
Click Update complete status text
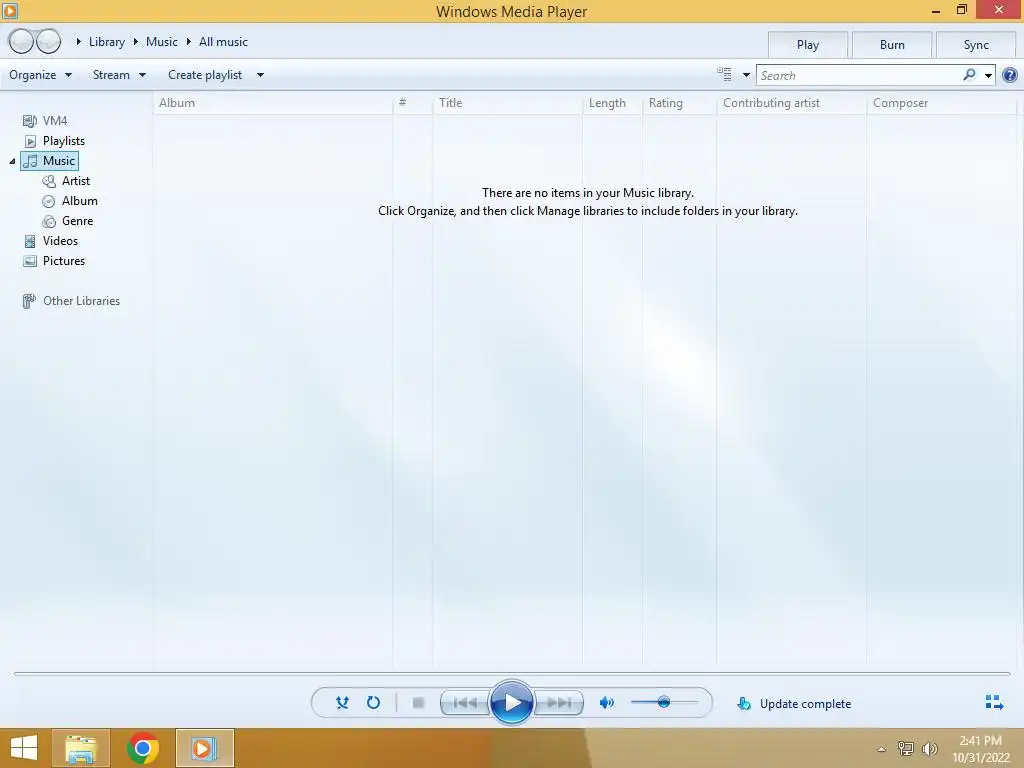(805, 704)
